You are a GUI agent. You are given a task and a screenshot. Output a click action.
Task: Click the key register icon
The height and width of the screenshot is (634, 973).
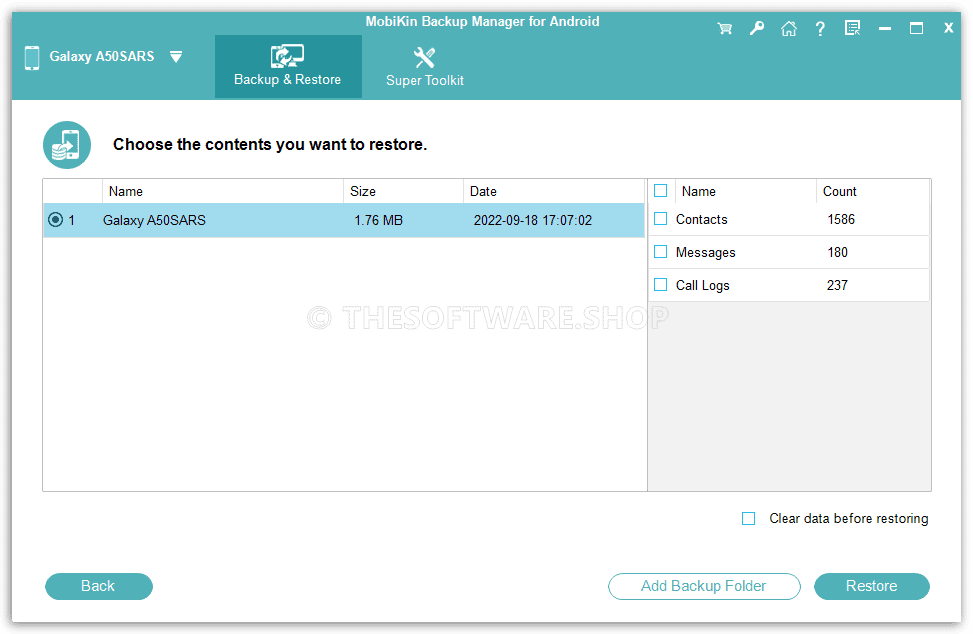(x=756, y=29)
